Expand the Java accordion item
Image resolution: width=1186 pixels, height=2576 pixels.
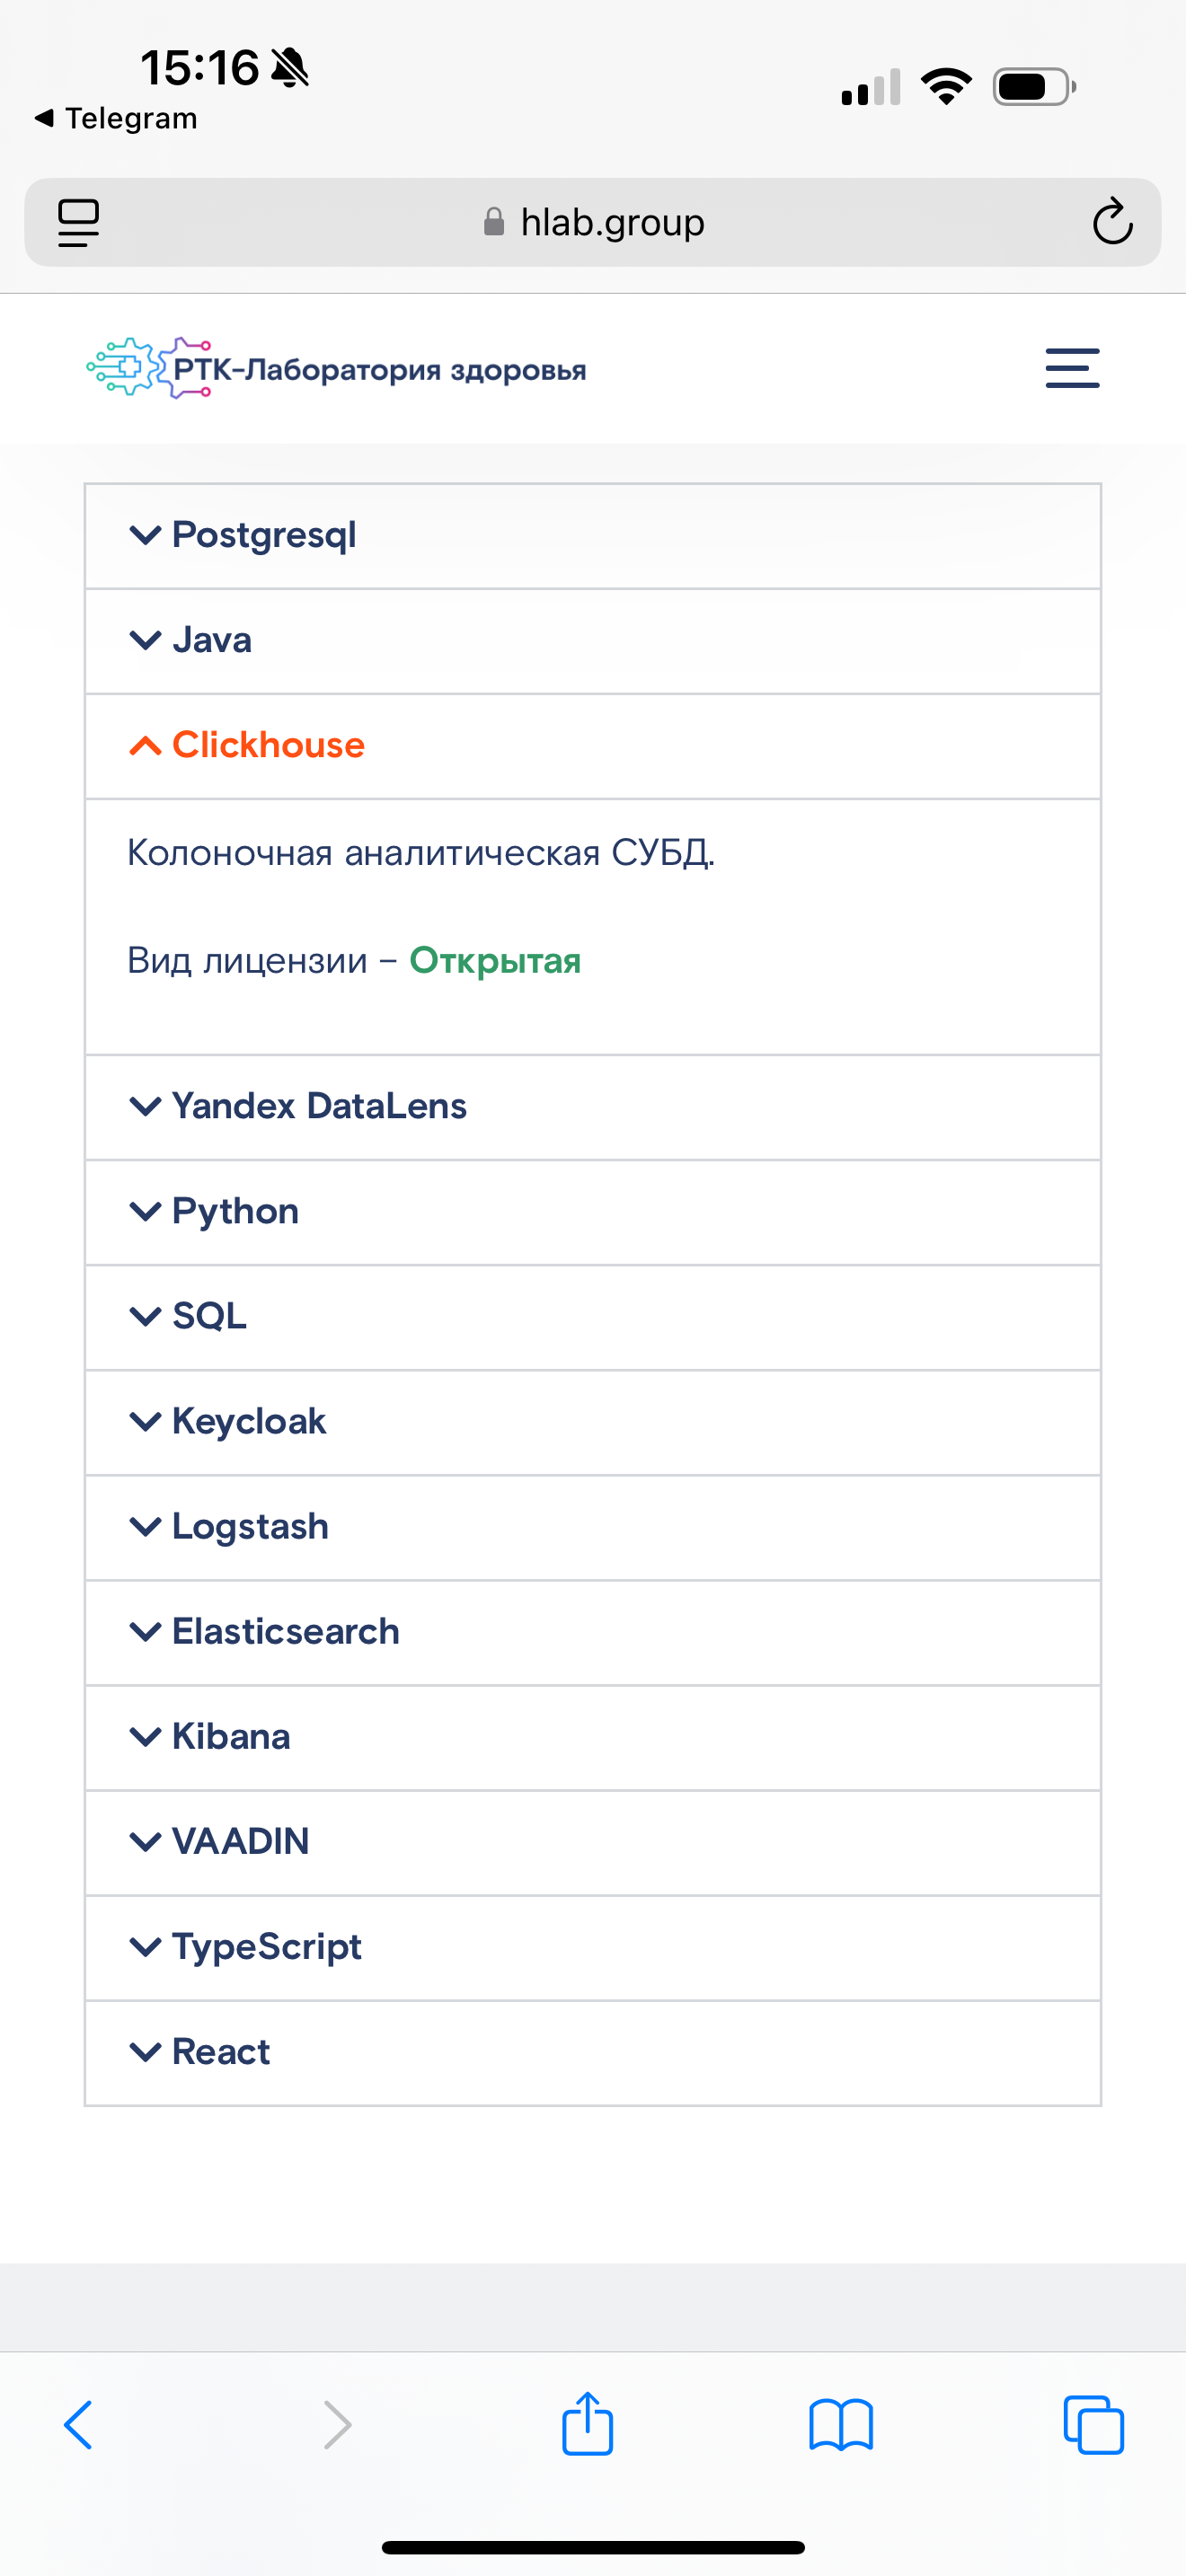coord(593,640)
